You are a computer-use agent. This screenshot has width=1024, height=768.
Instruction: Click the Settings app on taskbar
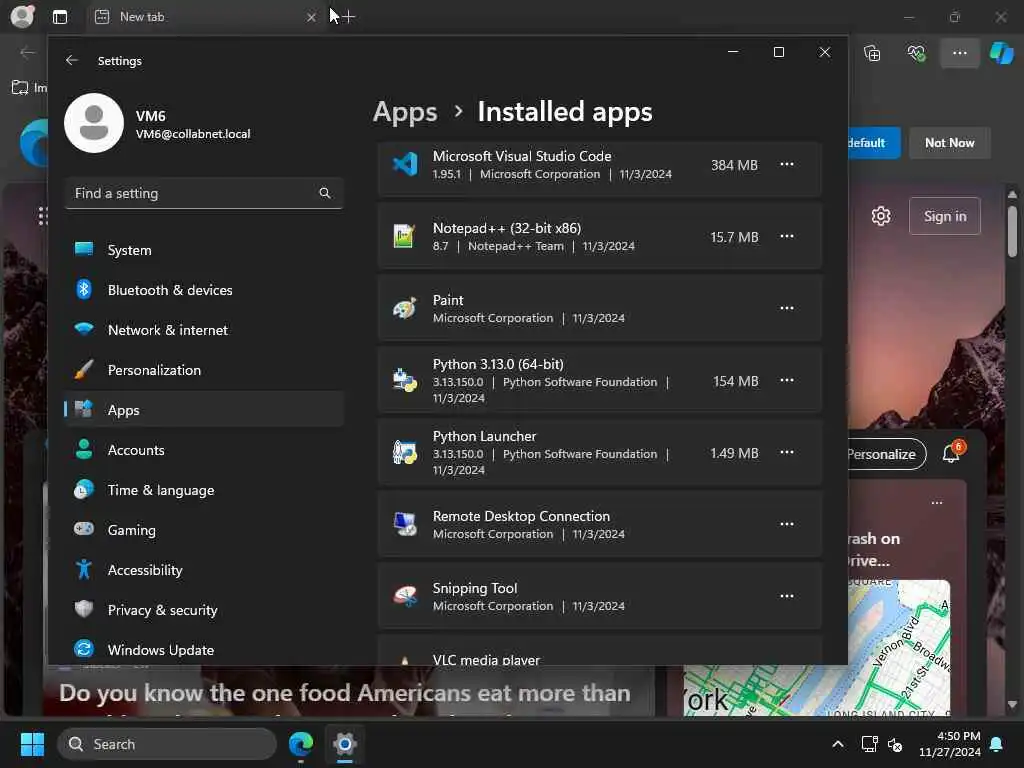click(x=345, y=744)
